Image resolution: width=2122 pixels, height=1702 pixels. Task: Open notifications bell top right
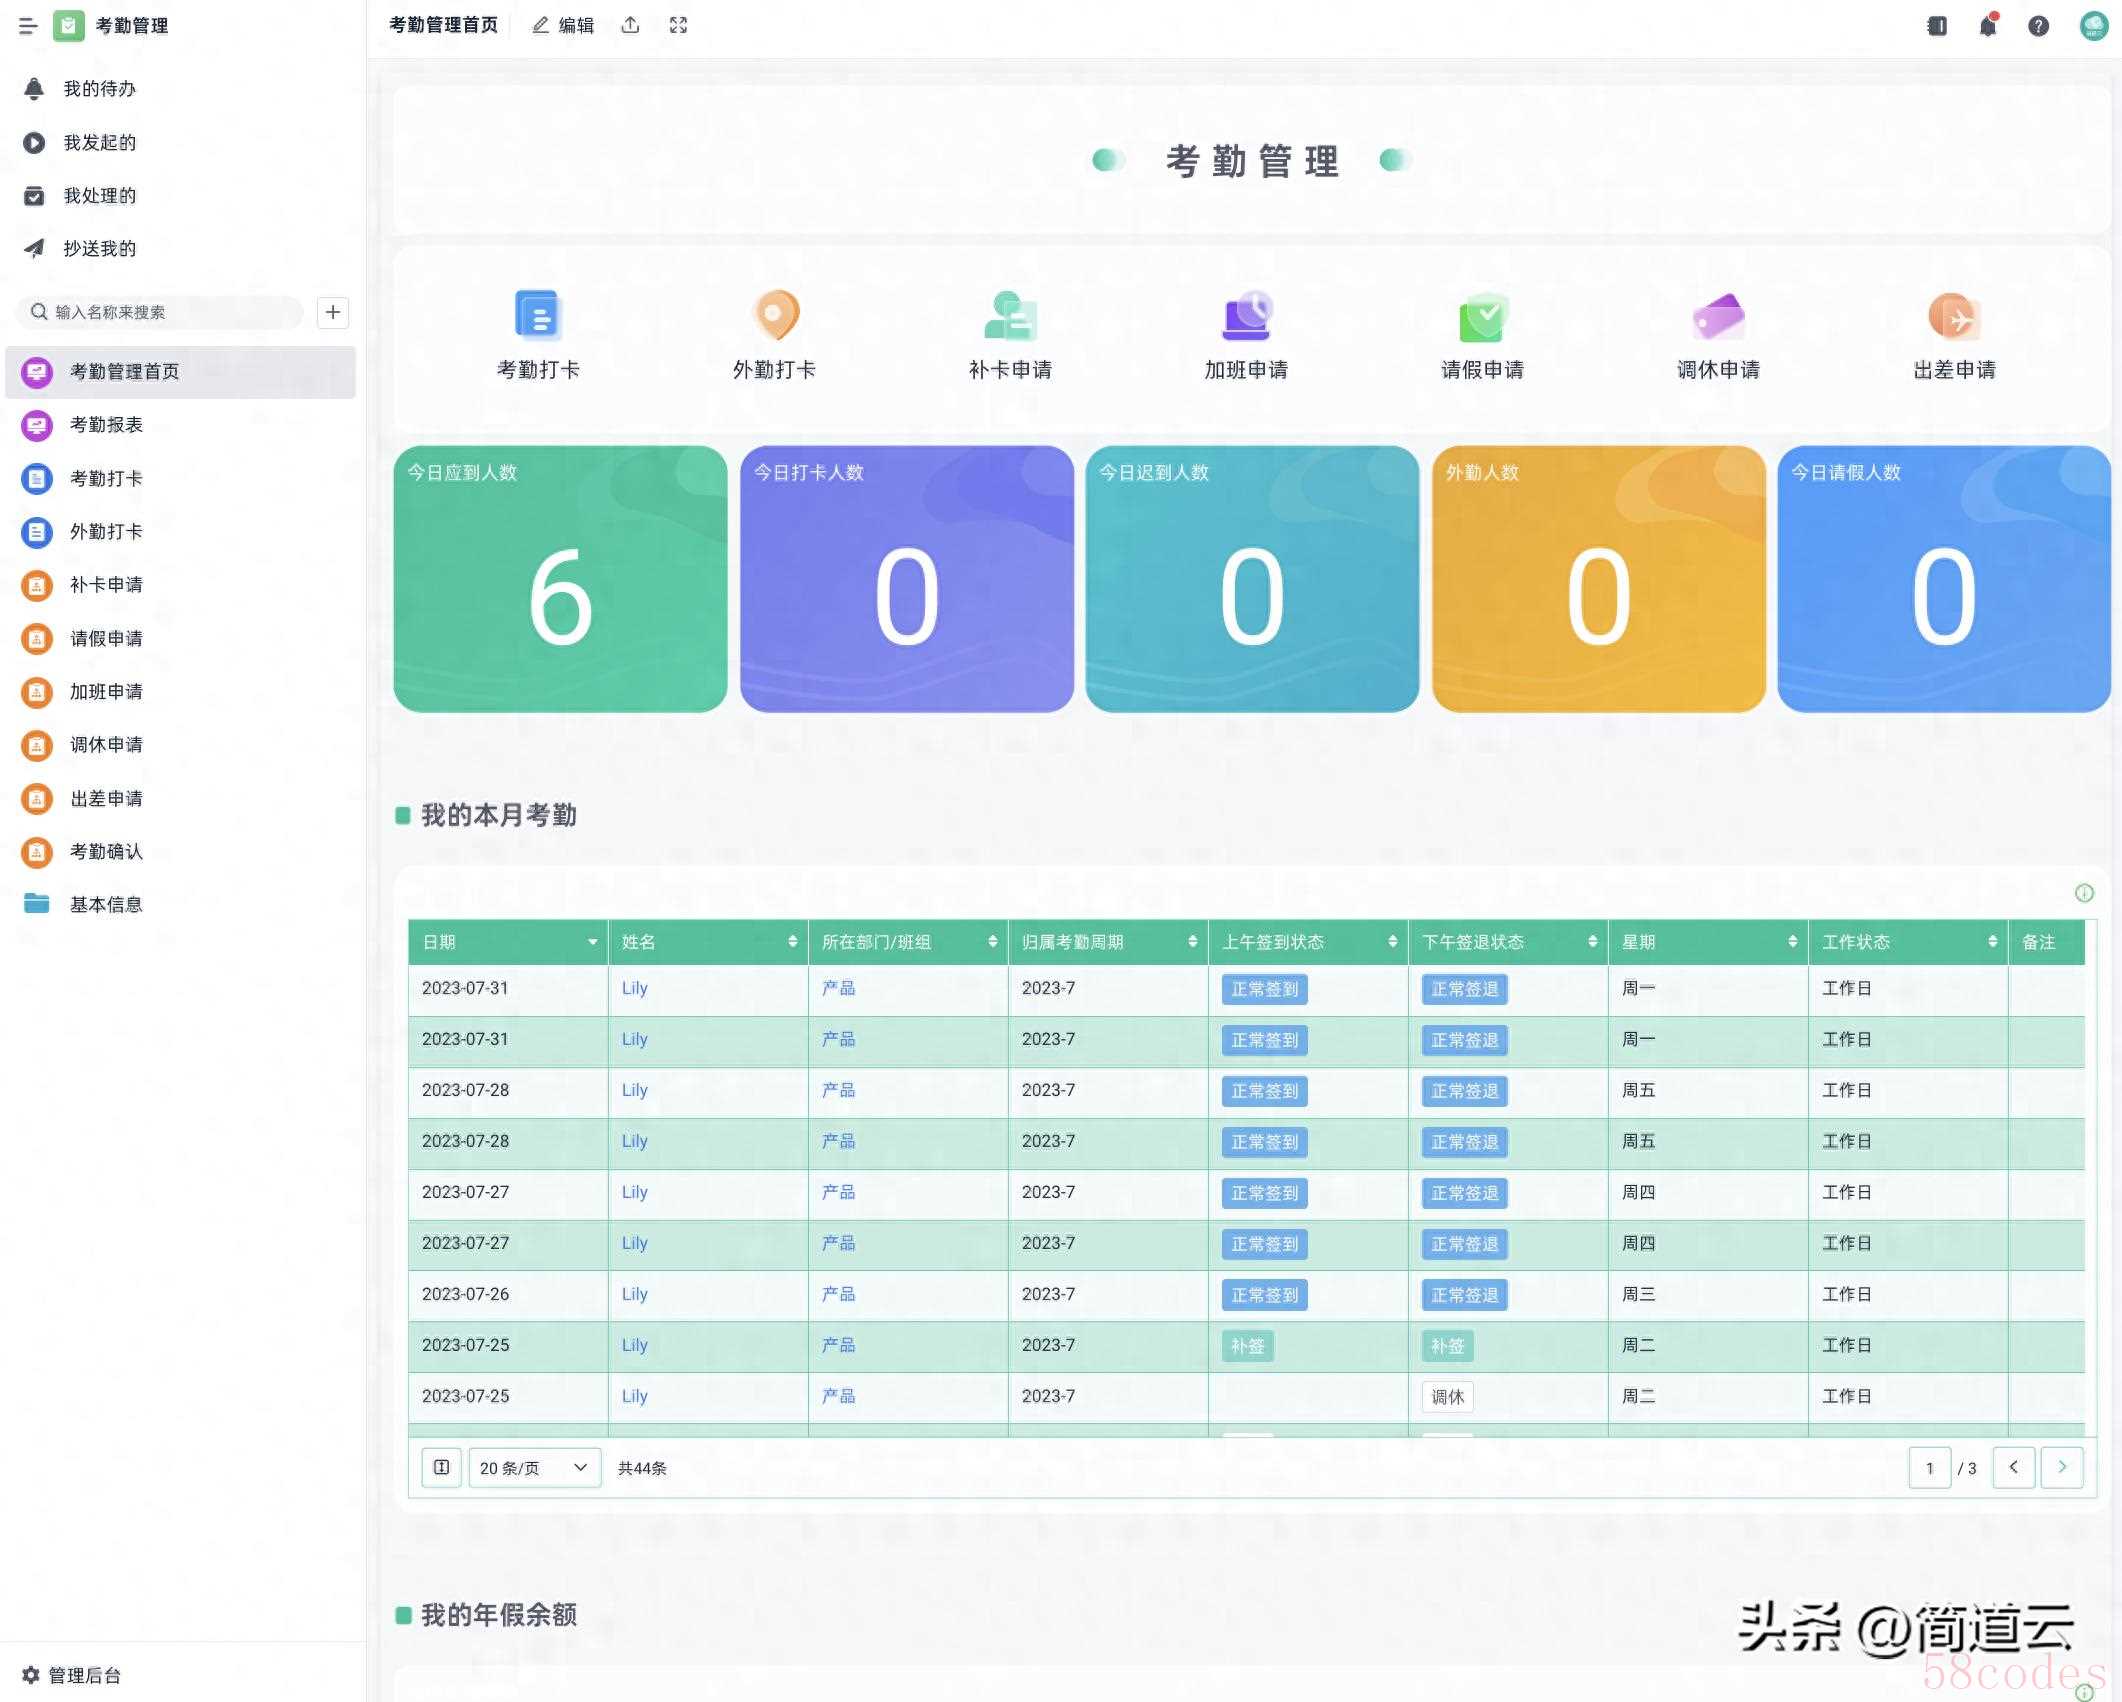point(1988,26)
